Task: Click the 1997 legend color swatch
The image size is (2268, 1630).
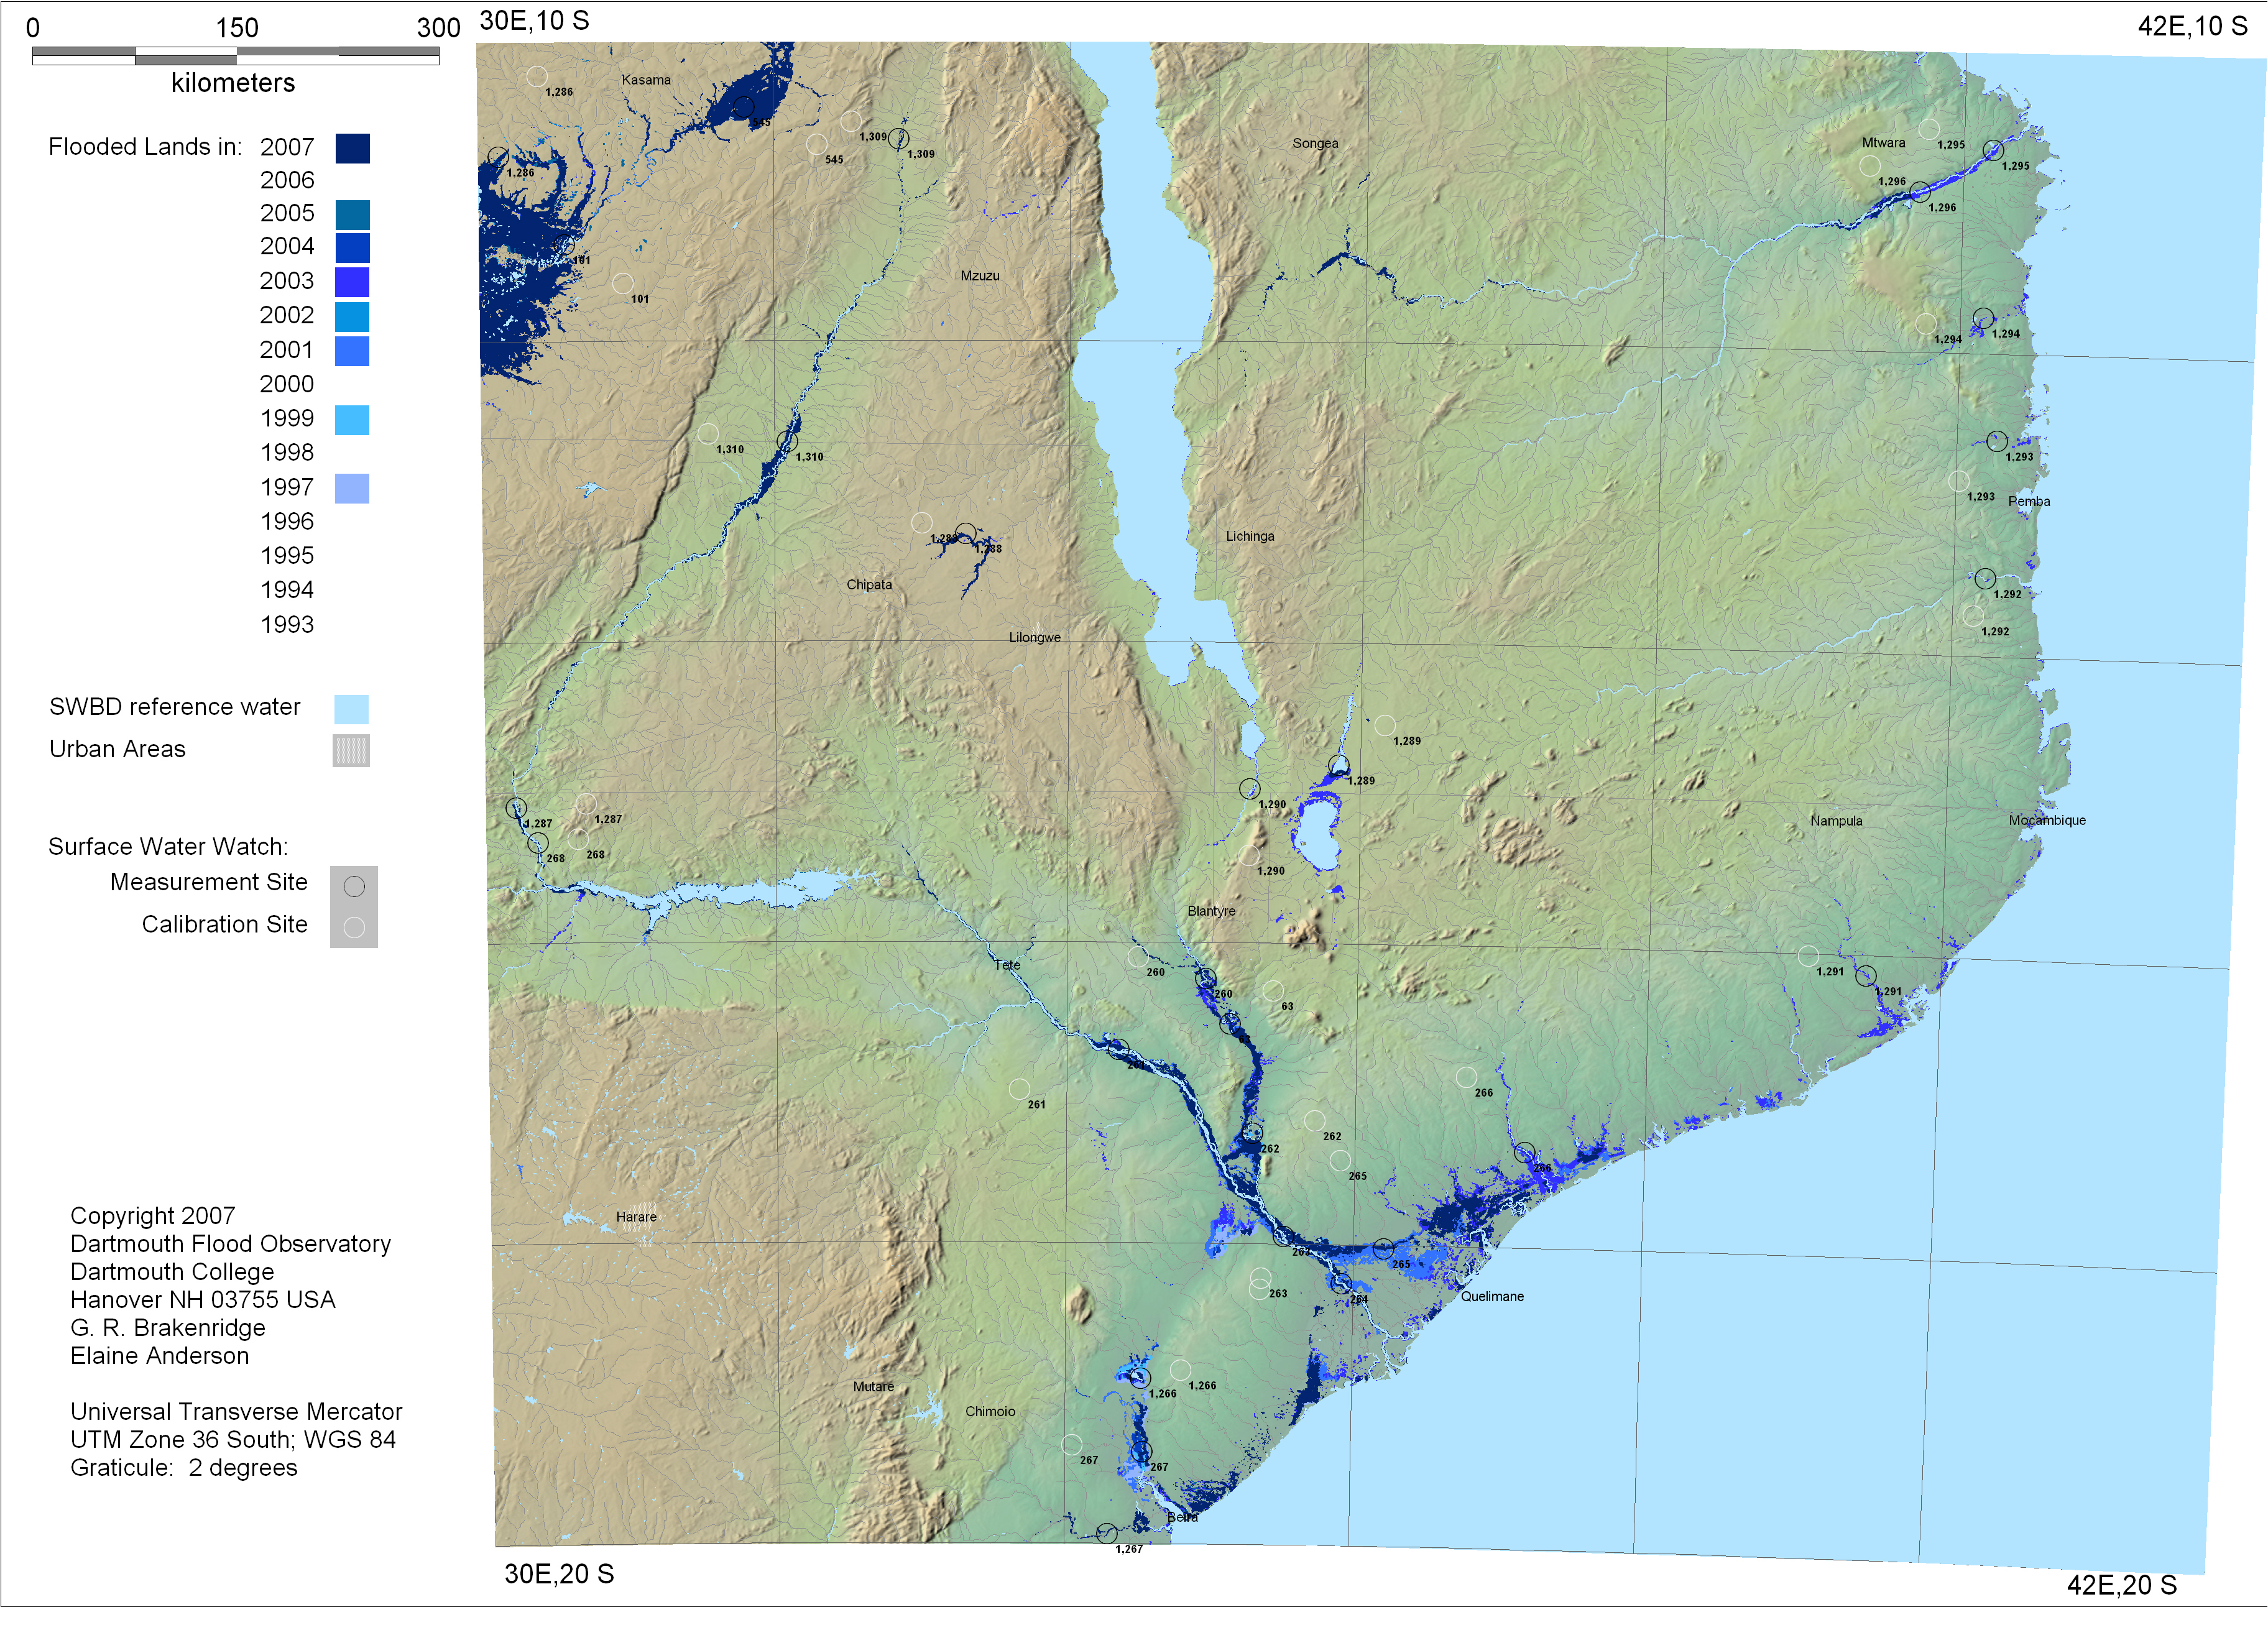Action: click(352, 488)
